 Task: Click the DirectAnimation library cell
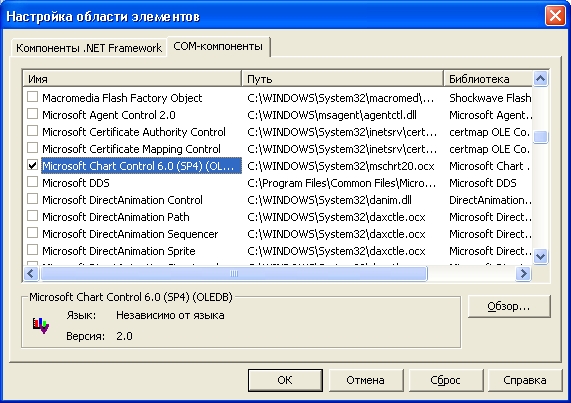490,200
